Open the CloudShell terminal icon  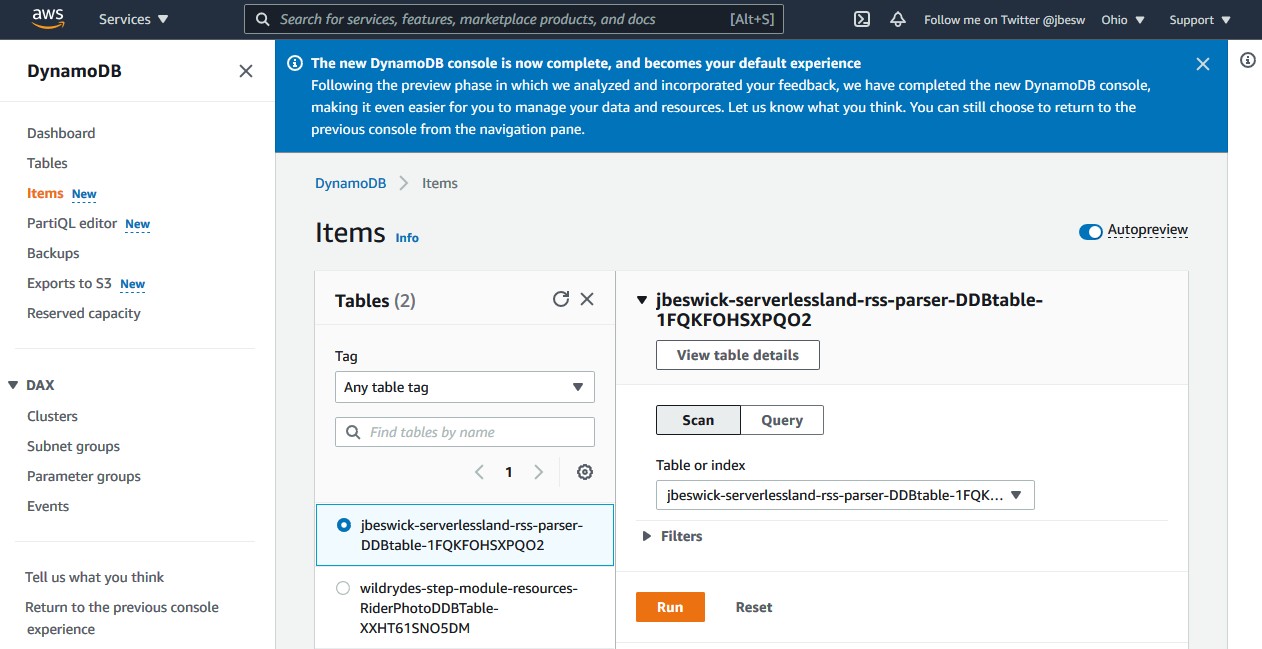(x=862, y=19)
